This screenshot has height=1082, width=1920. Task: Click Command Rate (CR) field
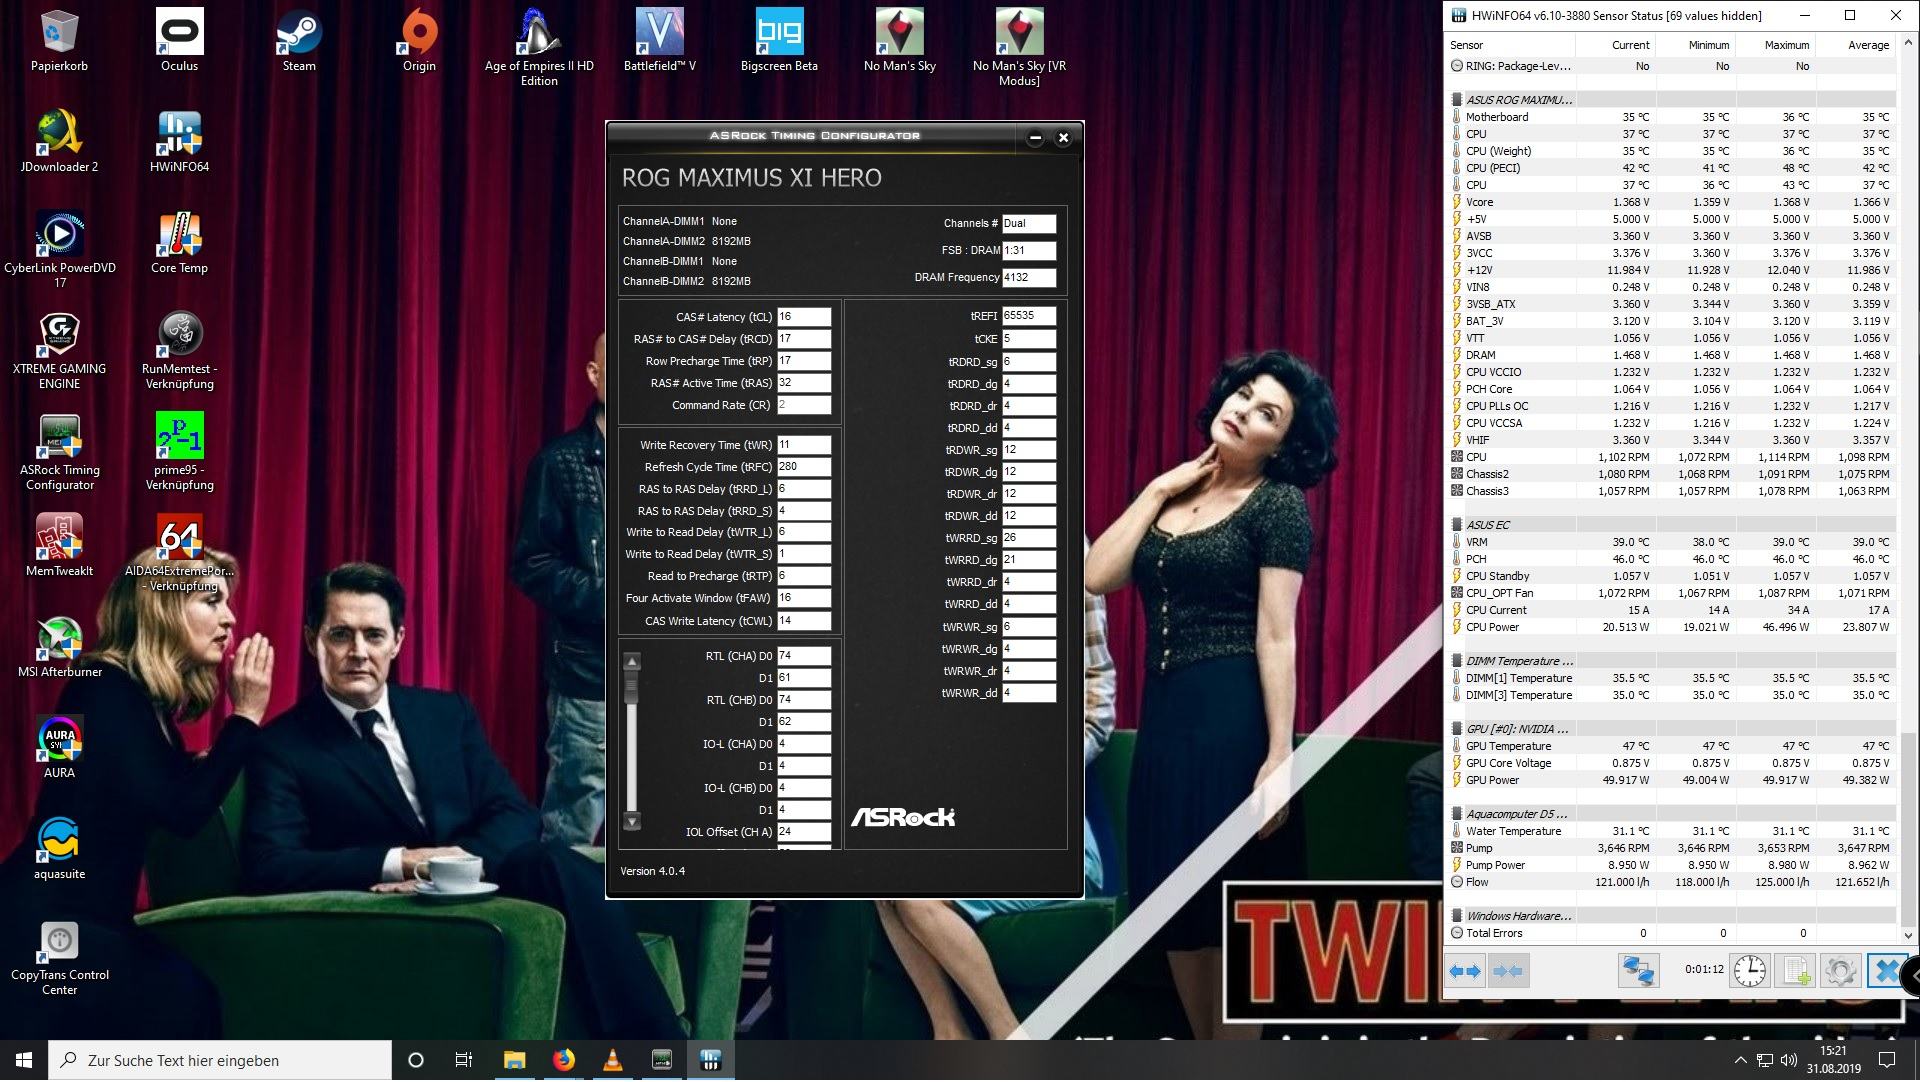pos(804,405)
